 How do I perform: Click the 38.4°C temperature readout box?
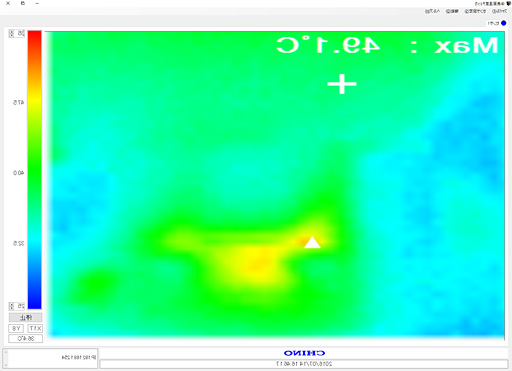pyautogui.click(x=26, y=339)
